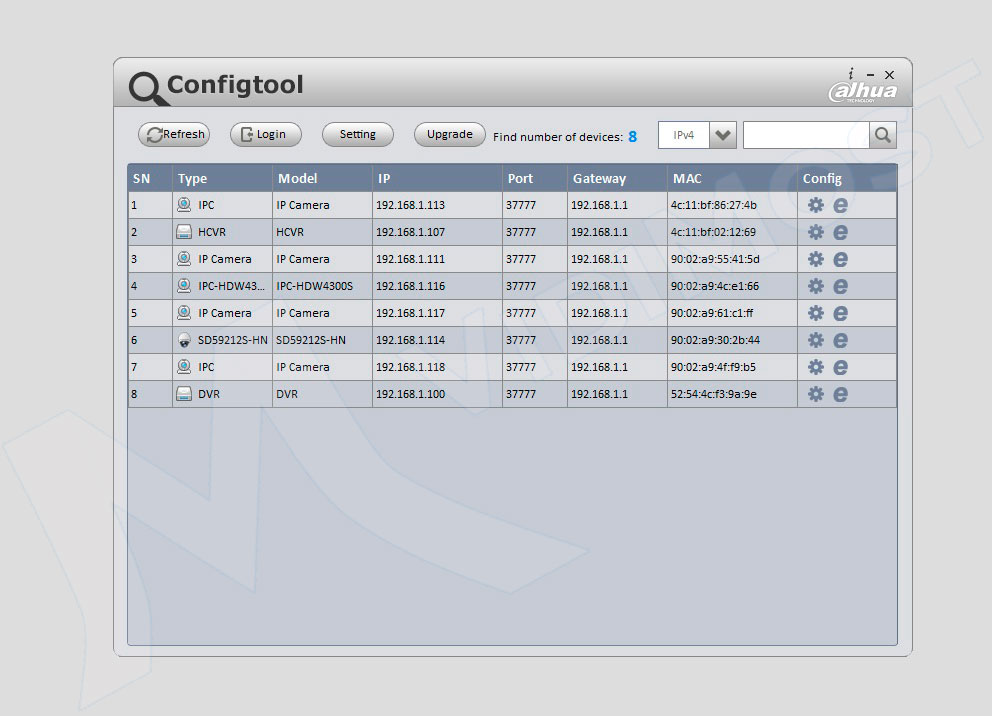Open the e browser icon for SD59212S-HN
The height and width of the screenshot is (716, 992).
[839, 340]
